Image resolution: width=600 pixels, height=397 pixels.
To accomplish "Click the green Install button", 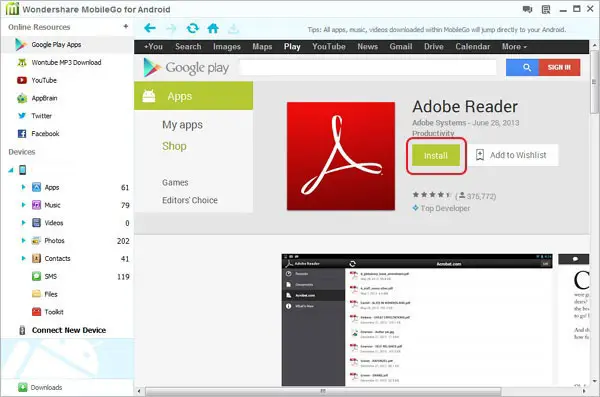I will (x=436, y=155).
